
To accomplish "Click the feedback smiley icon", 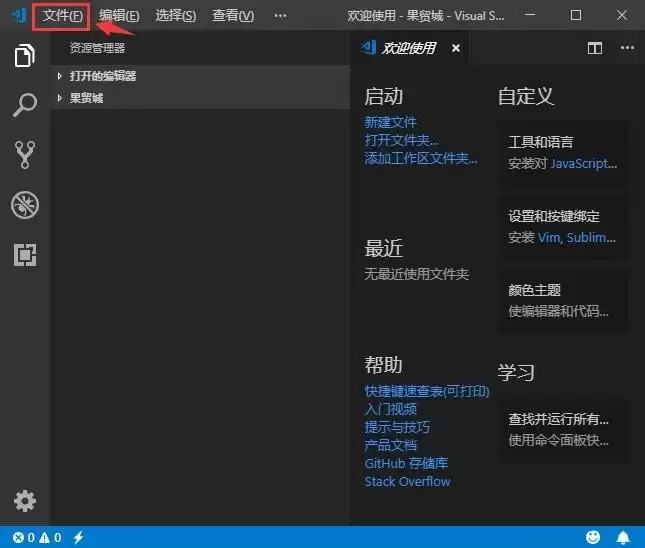I will point(593,538).
